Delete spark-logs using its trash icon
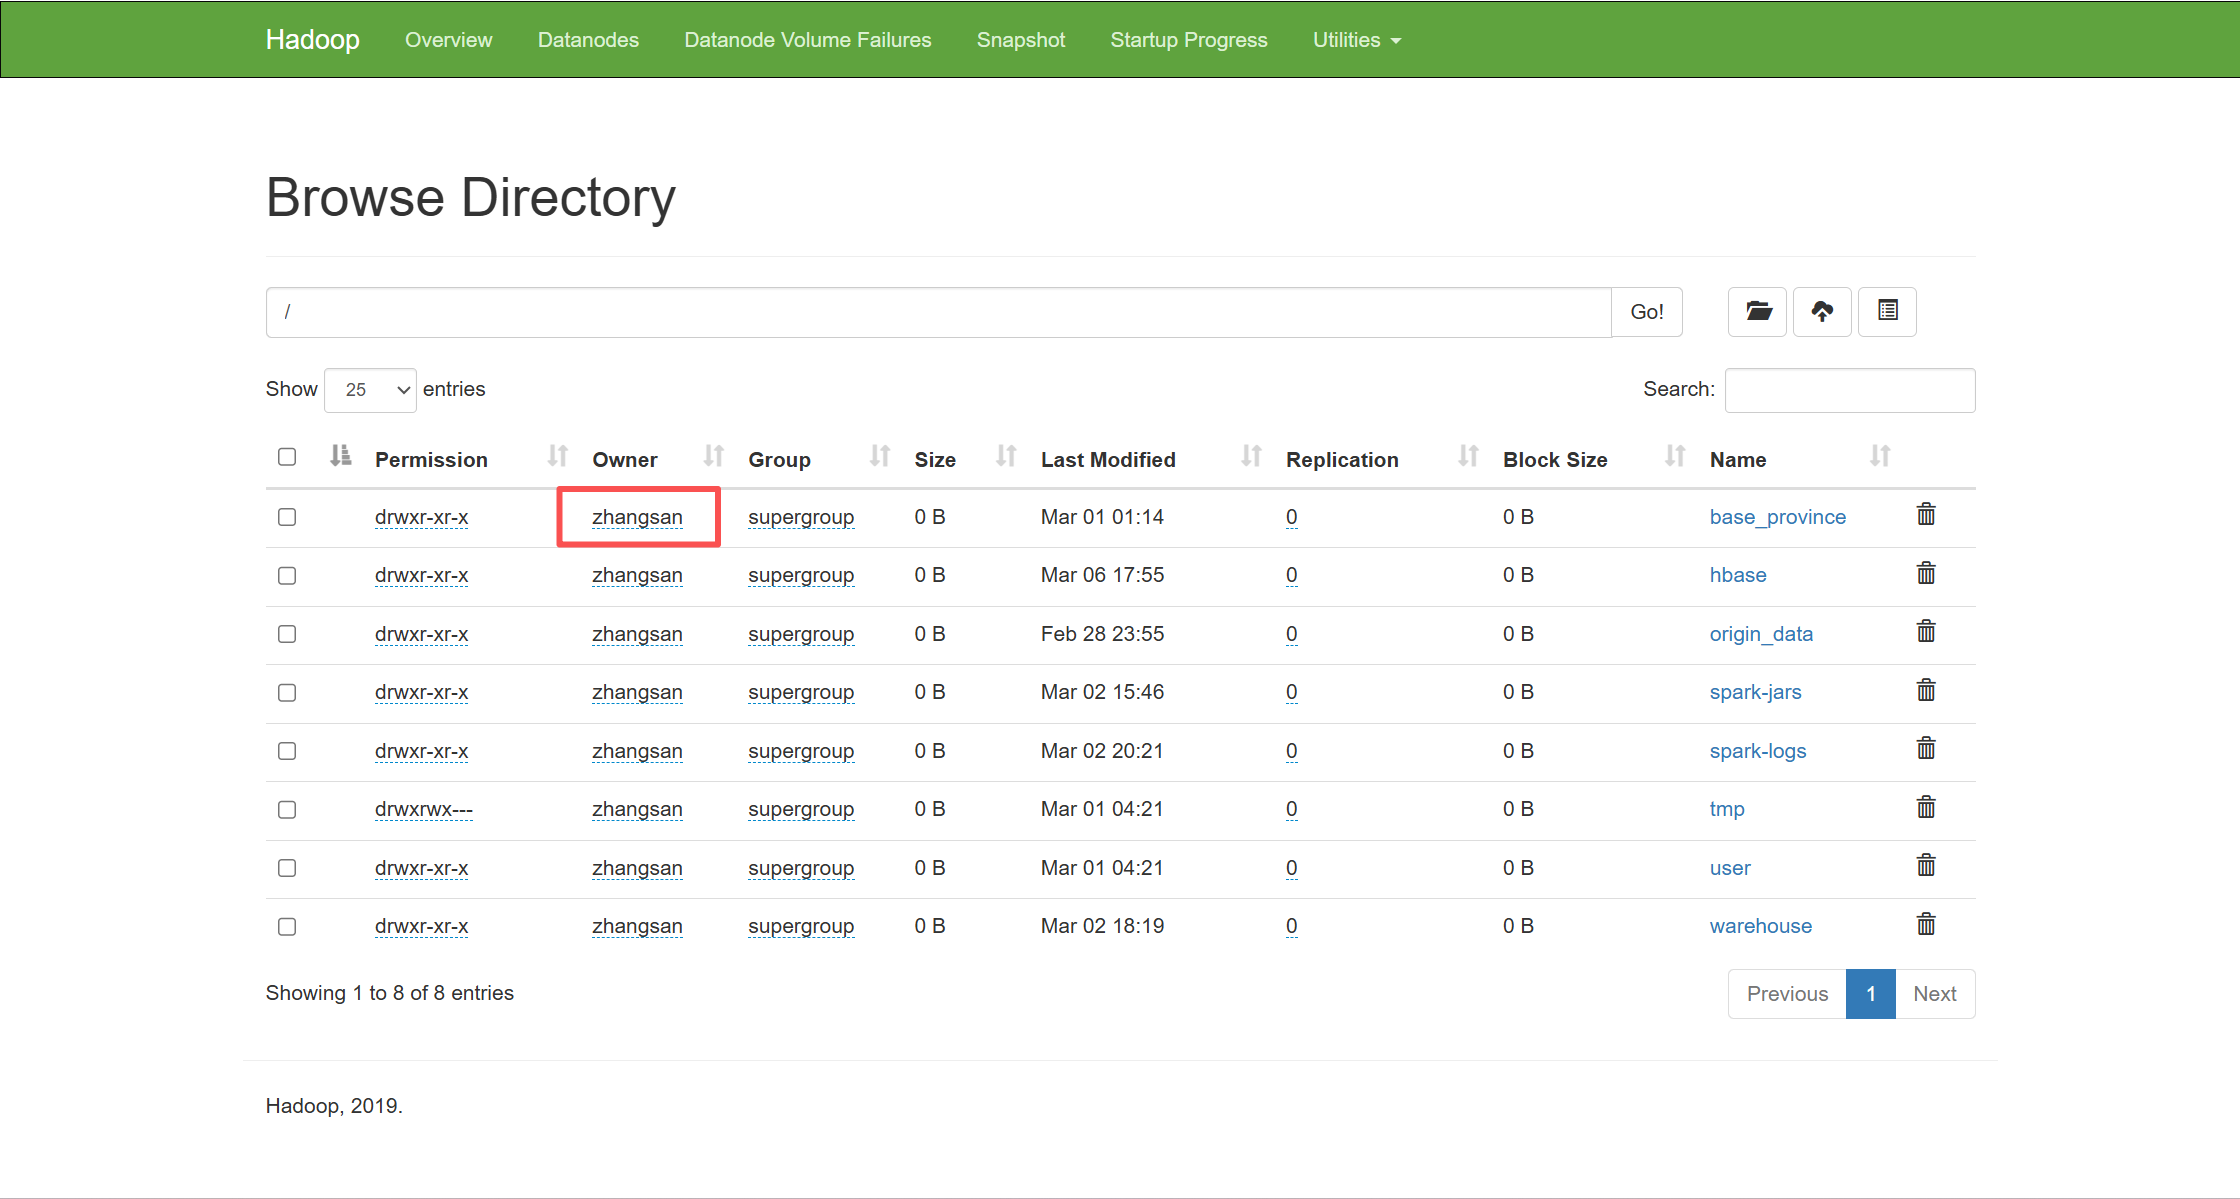 1926,749
